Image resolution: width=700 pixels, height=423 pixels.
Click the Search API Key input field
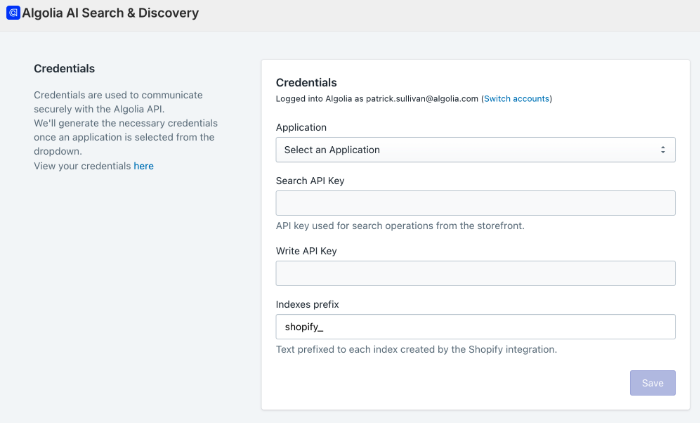pyautogui.click(x=475, y=203)
